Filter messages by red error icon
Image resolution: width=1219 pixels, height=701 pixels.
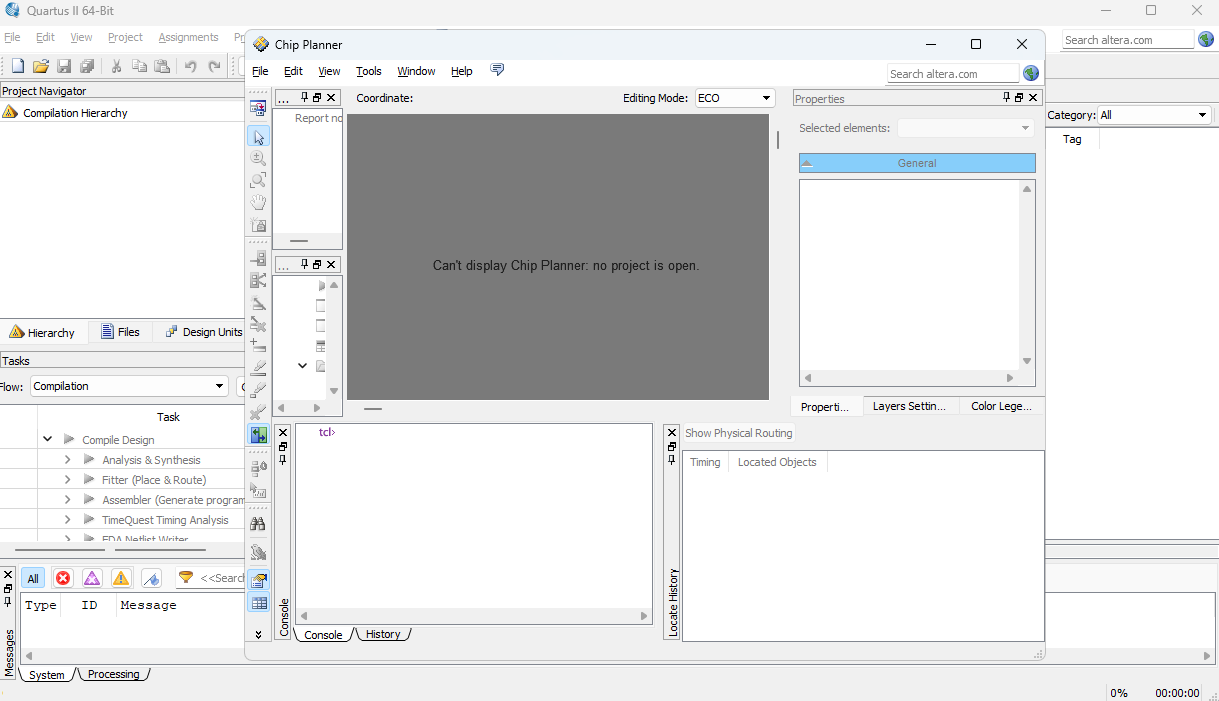click(63, 578)
